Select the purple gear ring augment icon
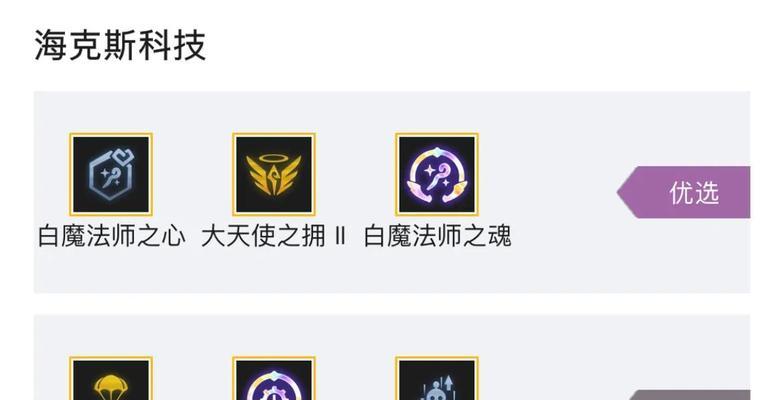784x400 pixels. [x=274, y=378]
